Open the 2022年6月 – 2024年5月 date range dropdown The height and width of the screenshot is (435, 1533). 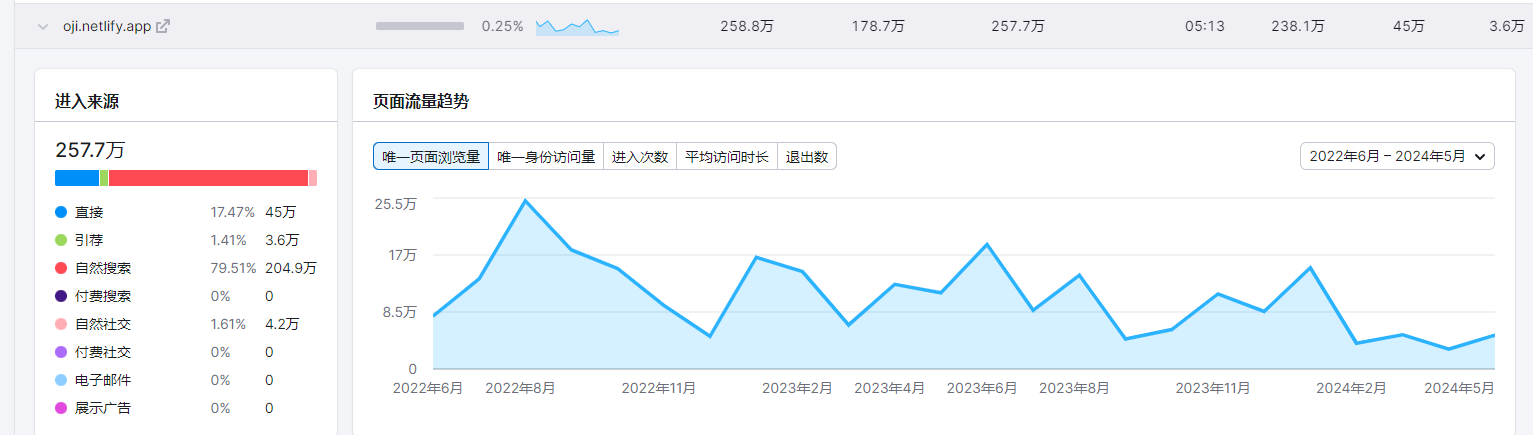(x=1397, y=156)
